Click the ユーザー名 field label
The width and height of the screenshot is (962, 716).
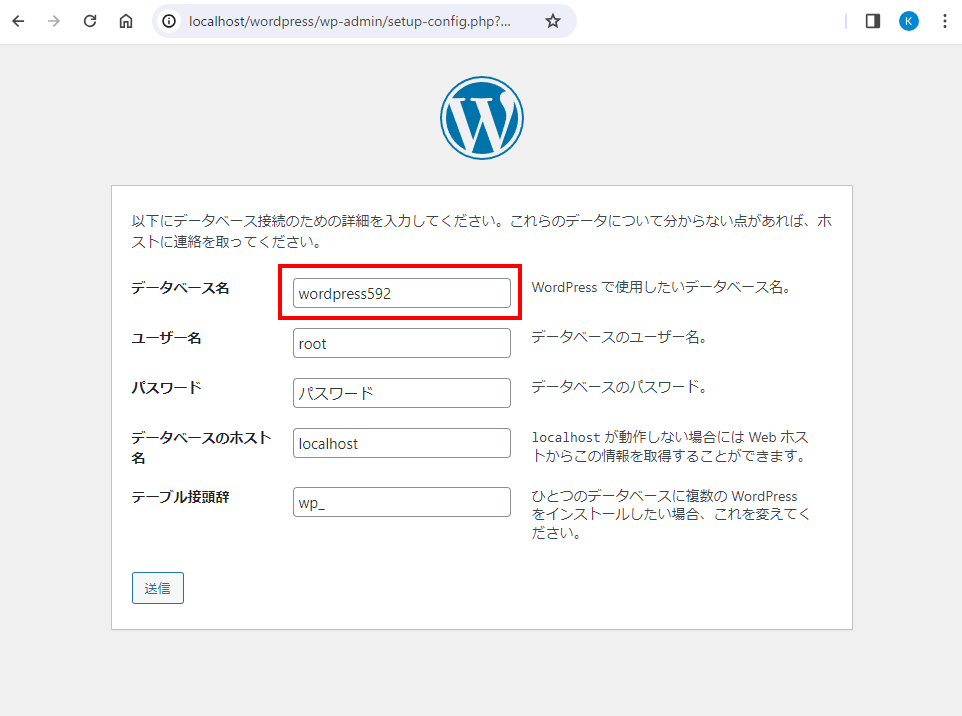pos(166,338)
